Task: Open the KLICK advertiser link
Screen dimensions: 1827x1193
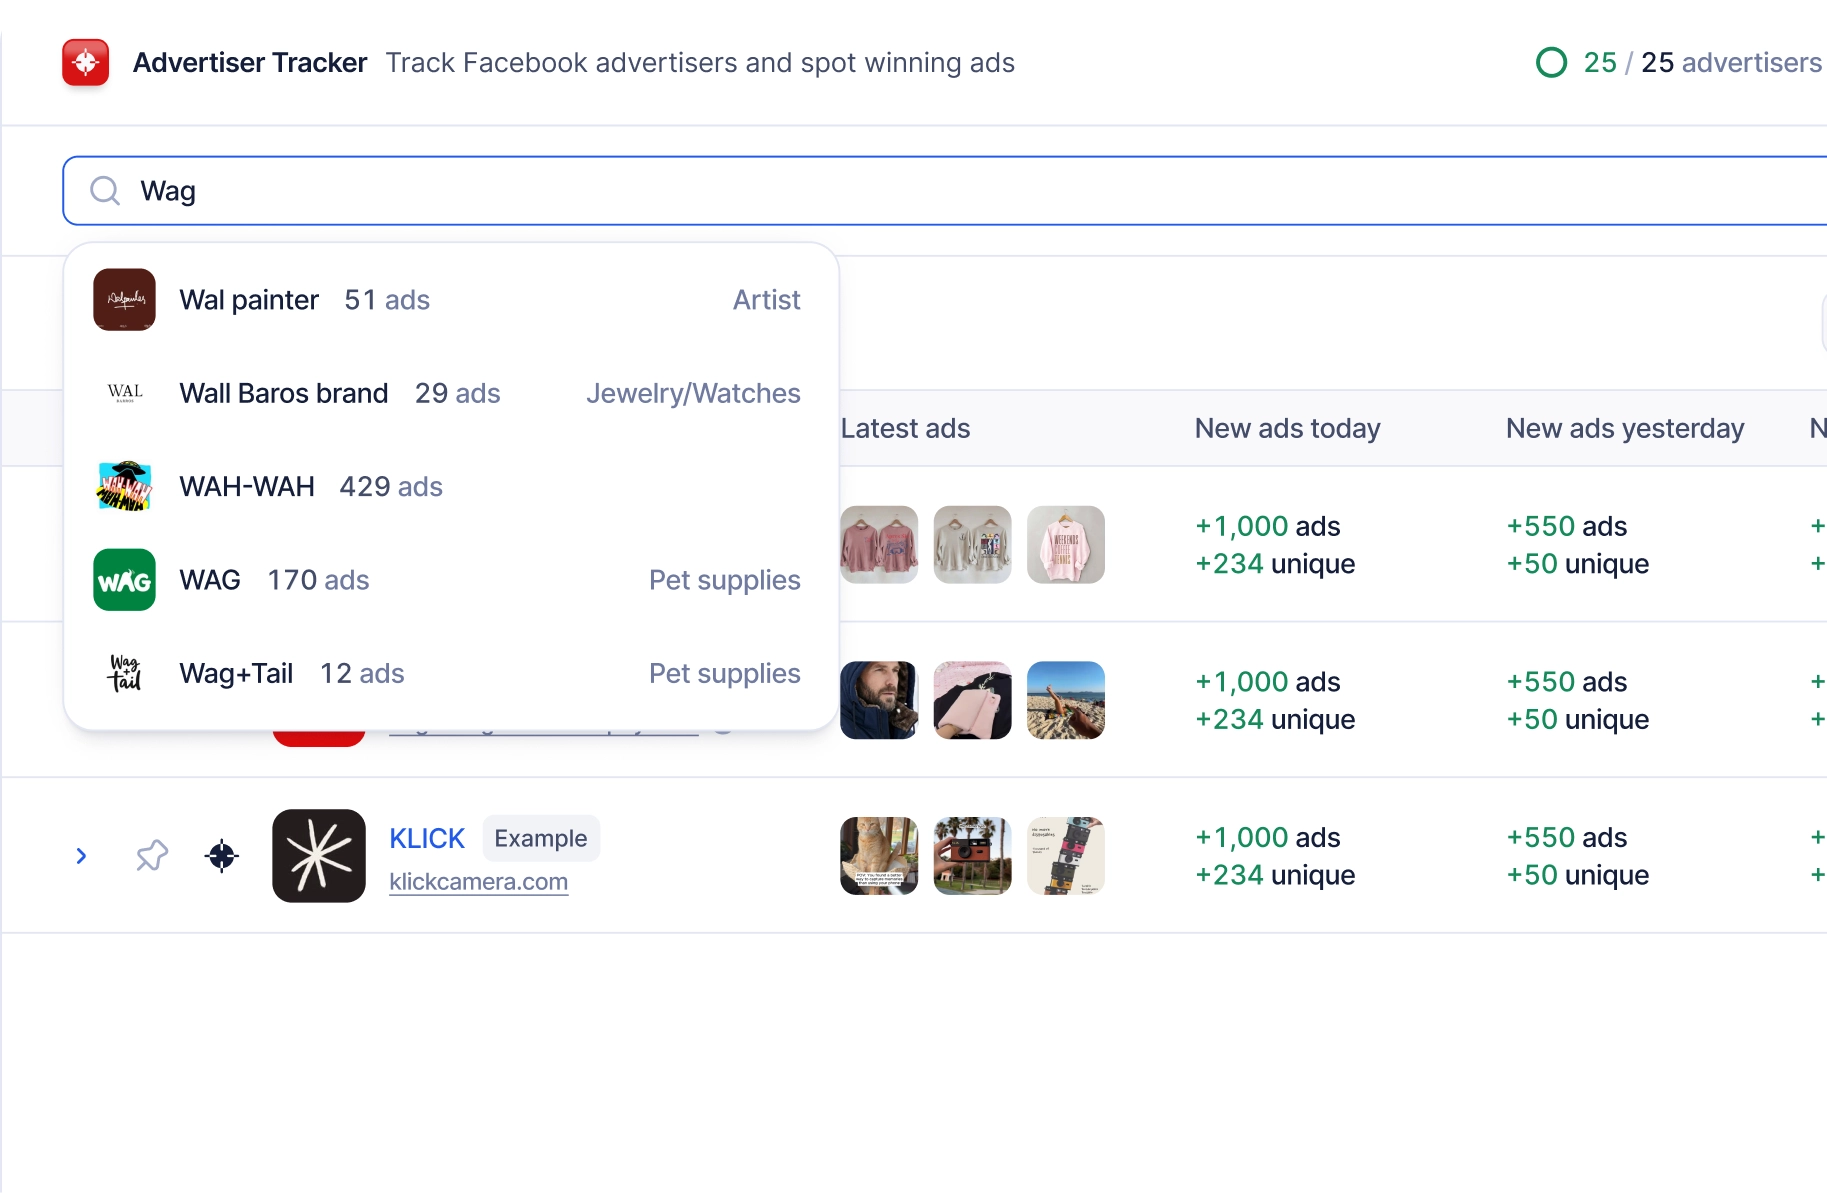Action: point(427,838)
